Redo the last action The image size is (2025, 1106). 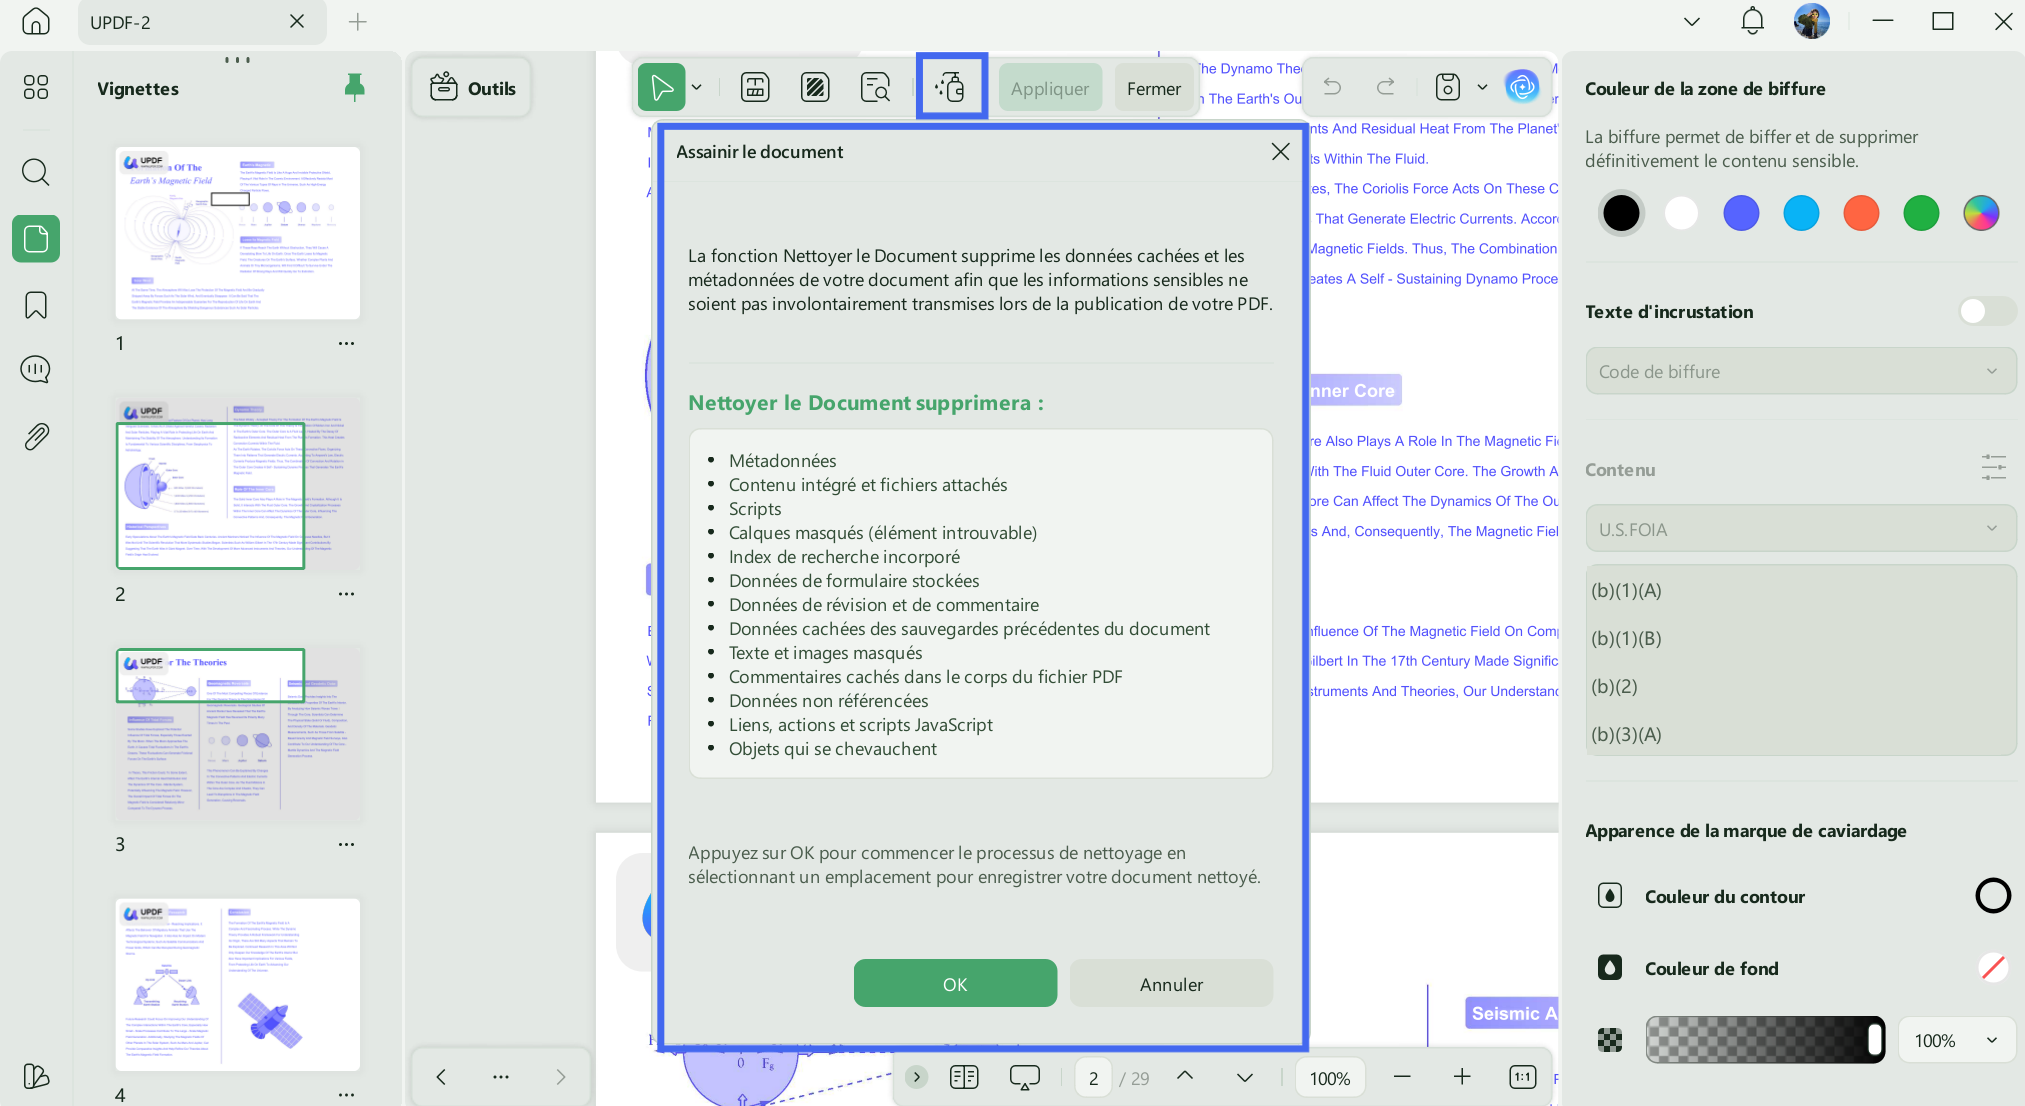[1386, 88]
